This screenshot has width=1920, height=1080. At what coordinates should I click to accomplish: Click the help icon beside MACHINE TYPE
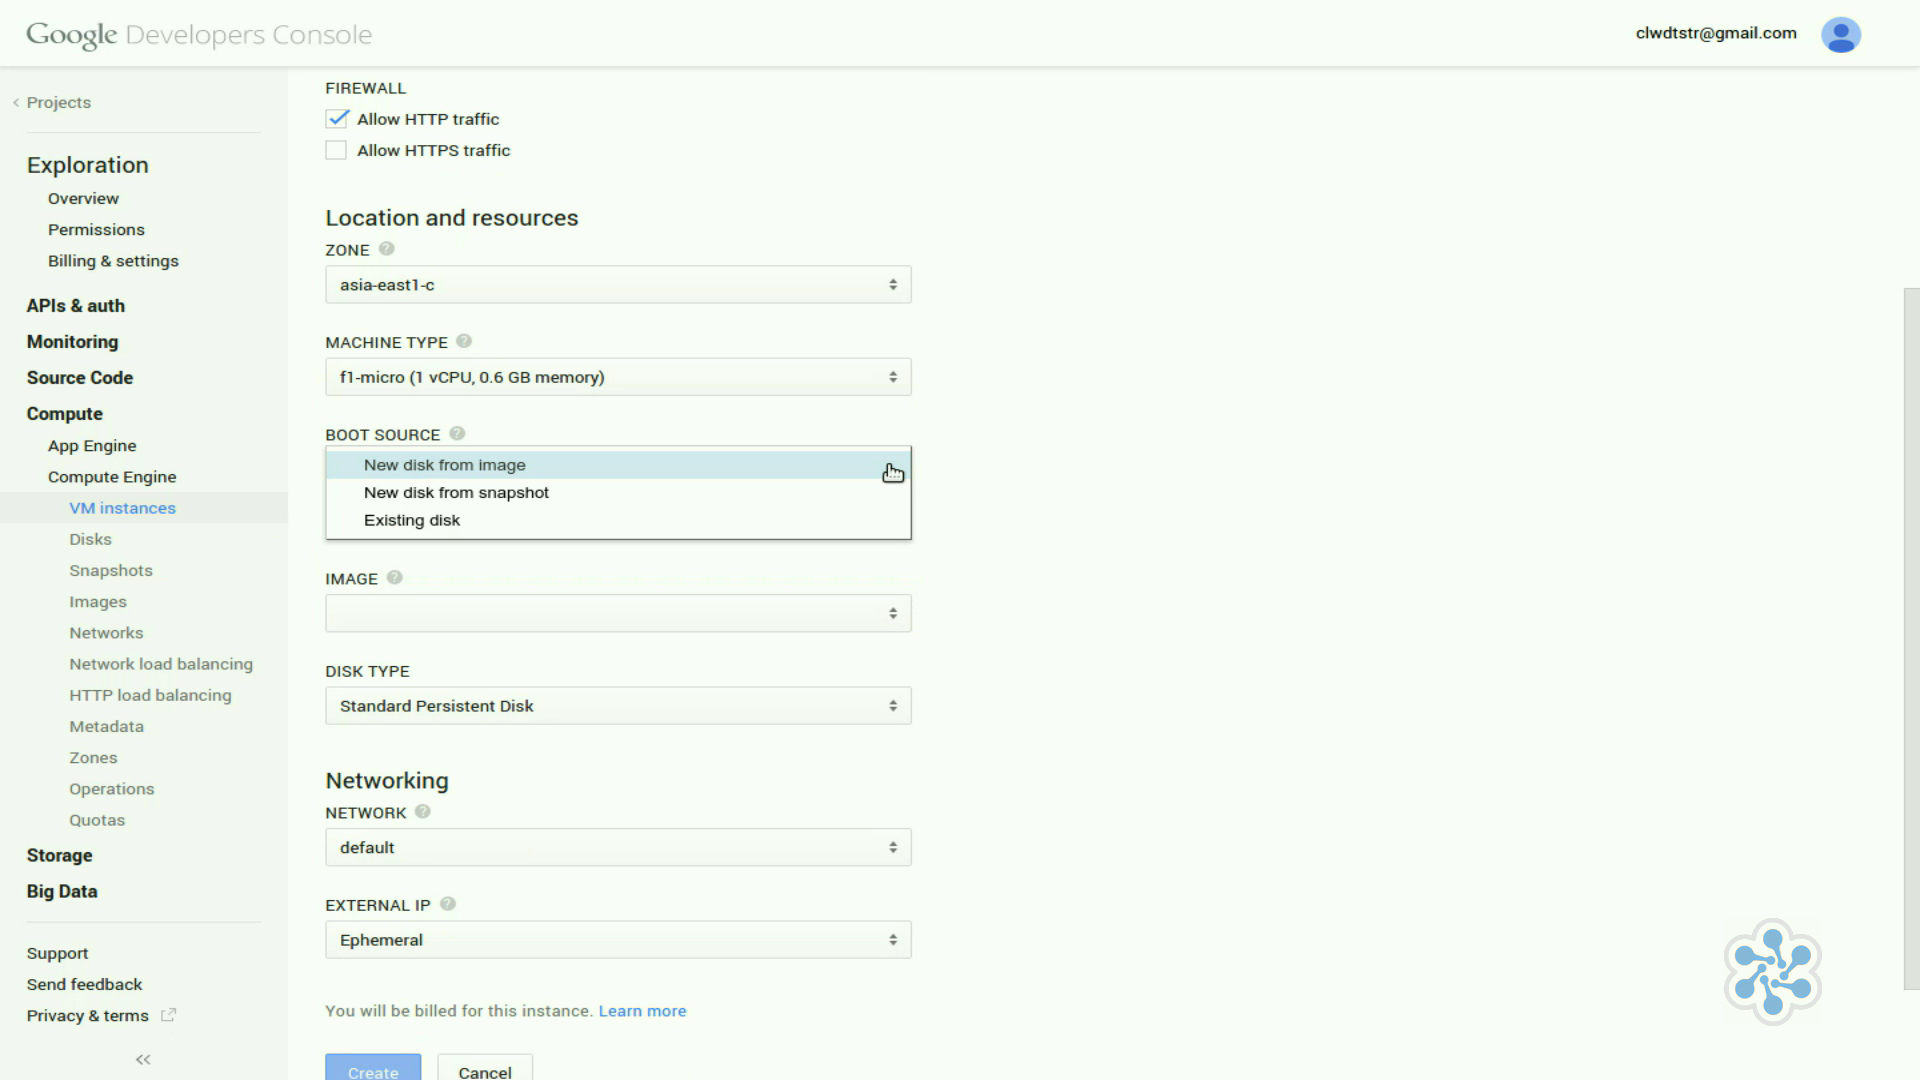click(x=464, y=341)
